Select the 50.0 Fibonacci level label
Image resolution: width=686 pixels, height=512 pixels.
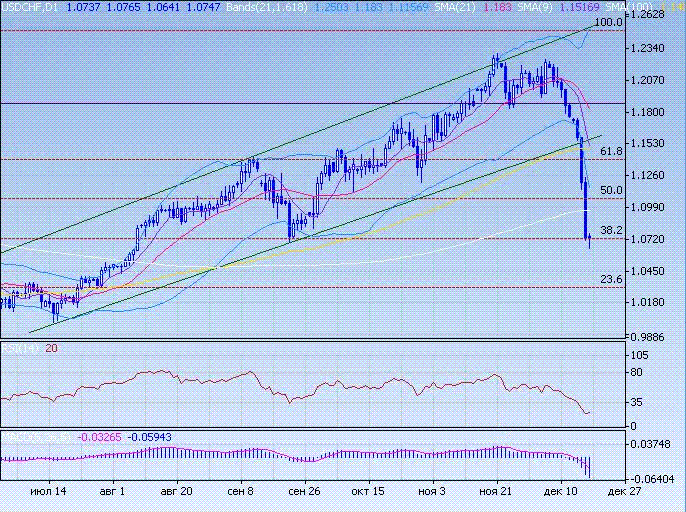[x=612, y=190]
